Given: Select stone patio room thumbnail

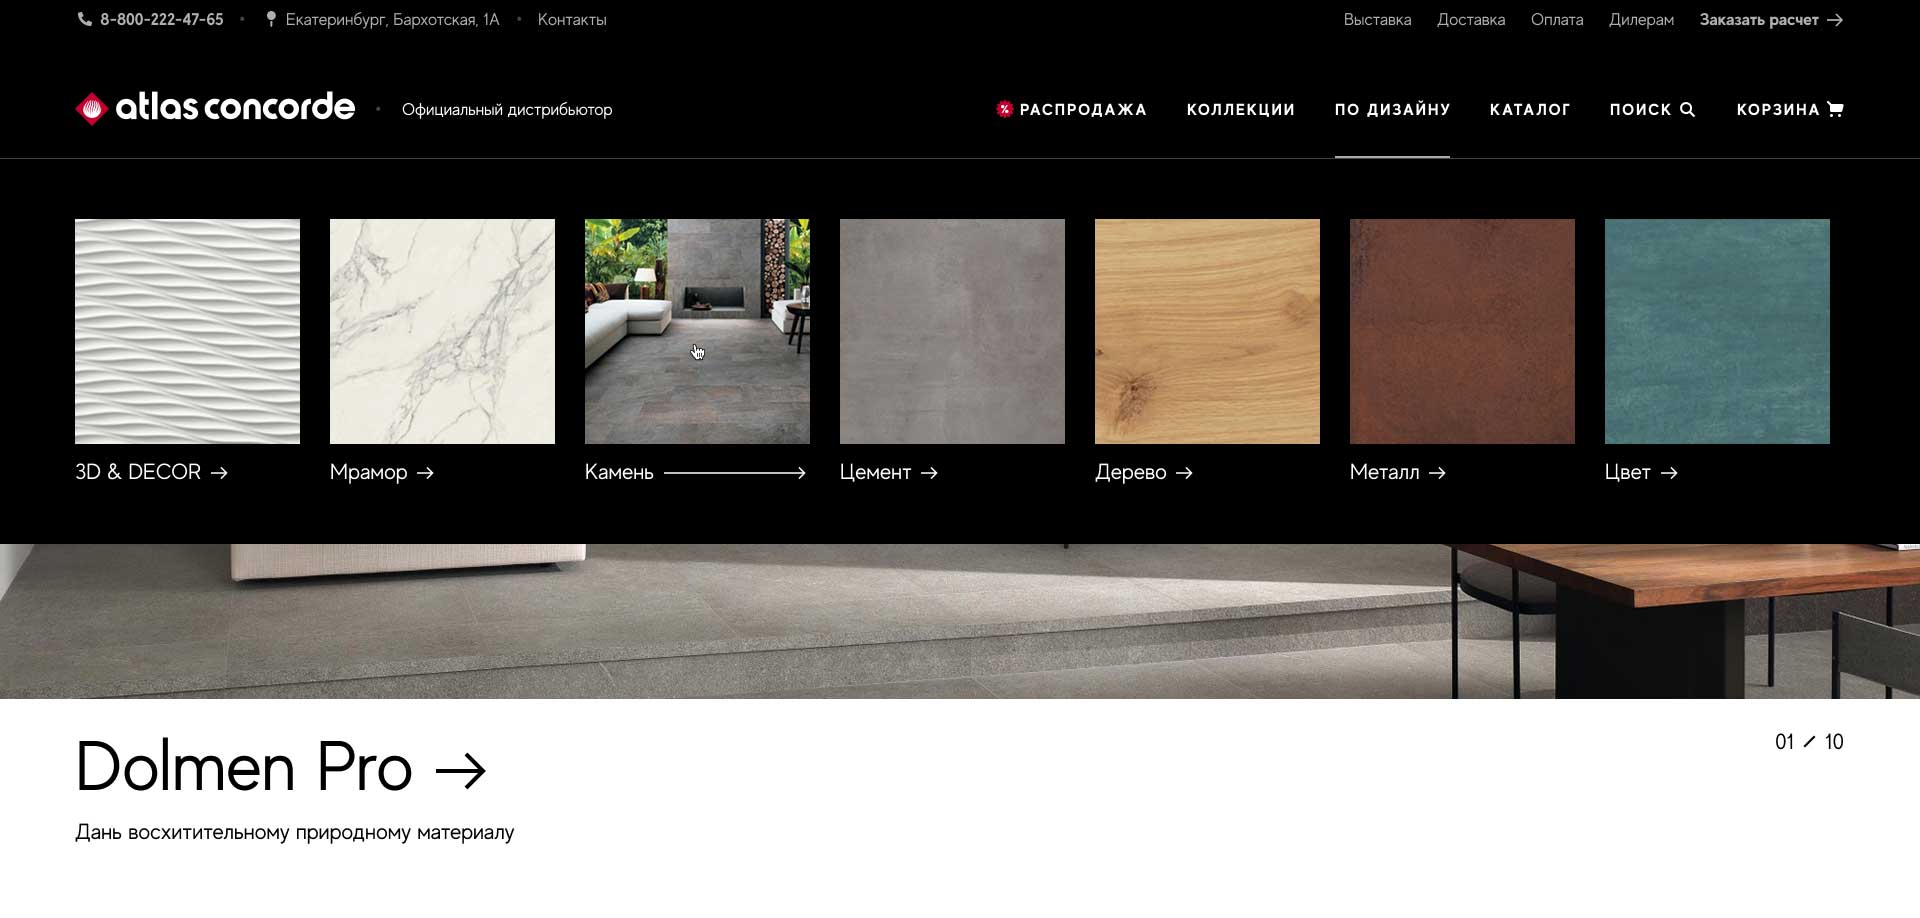Looking at the screenshot, I should point(697,331).
